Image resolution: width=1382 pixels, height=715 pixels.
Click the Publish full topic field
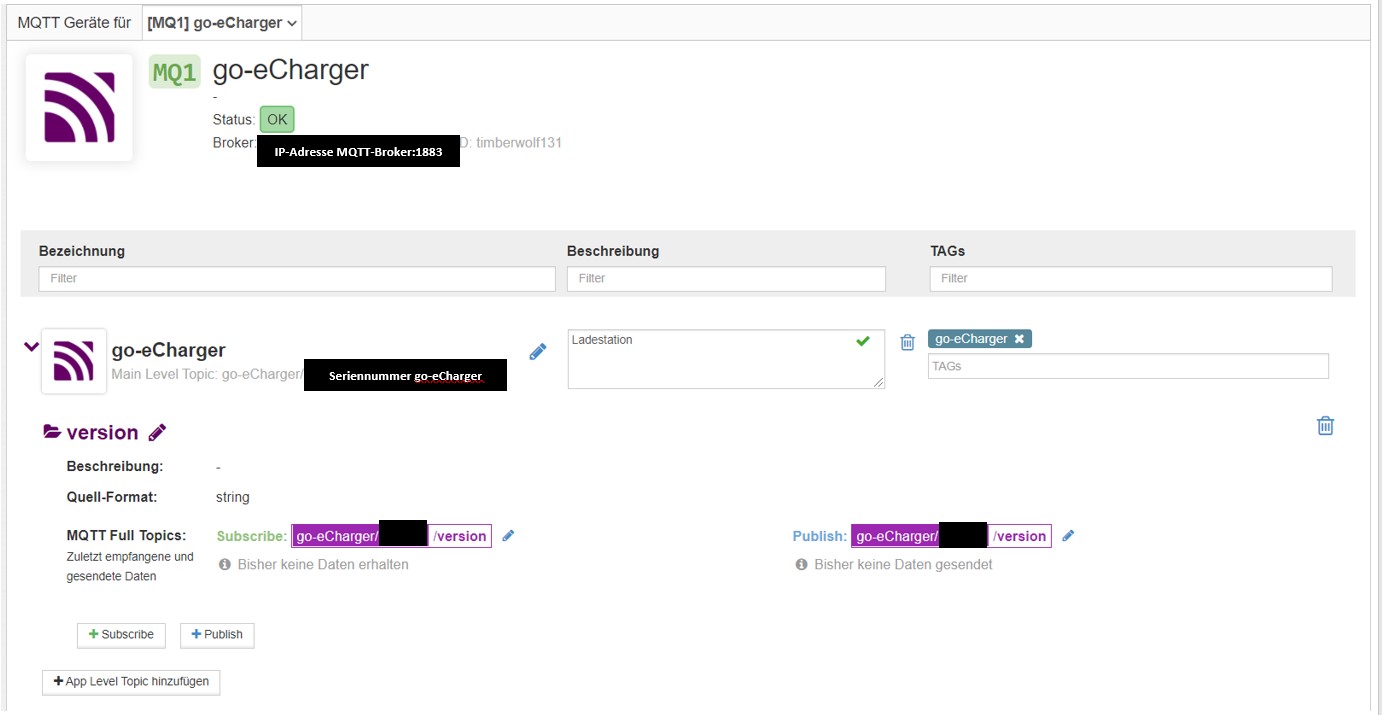tap(951, 536)
